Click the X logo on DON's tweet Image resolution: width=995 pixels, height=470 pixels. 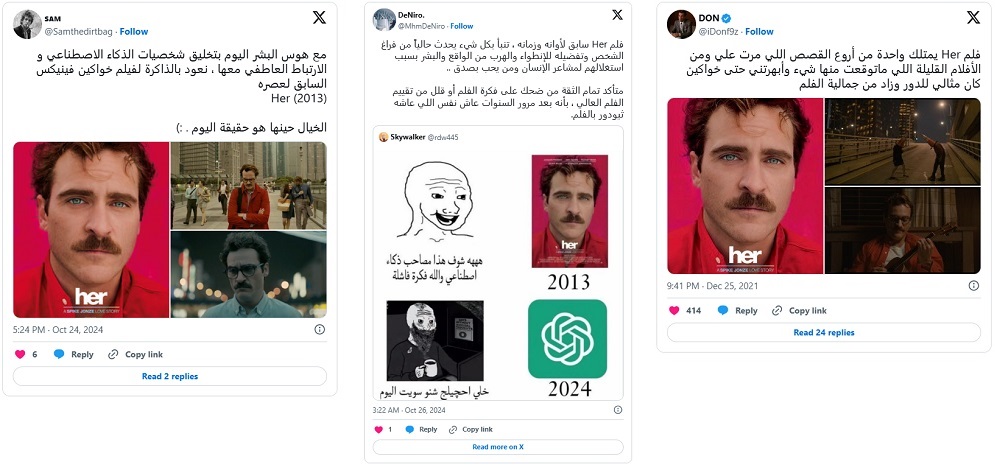pyautogui.click(x=973, y=18)
